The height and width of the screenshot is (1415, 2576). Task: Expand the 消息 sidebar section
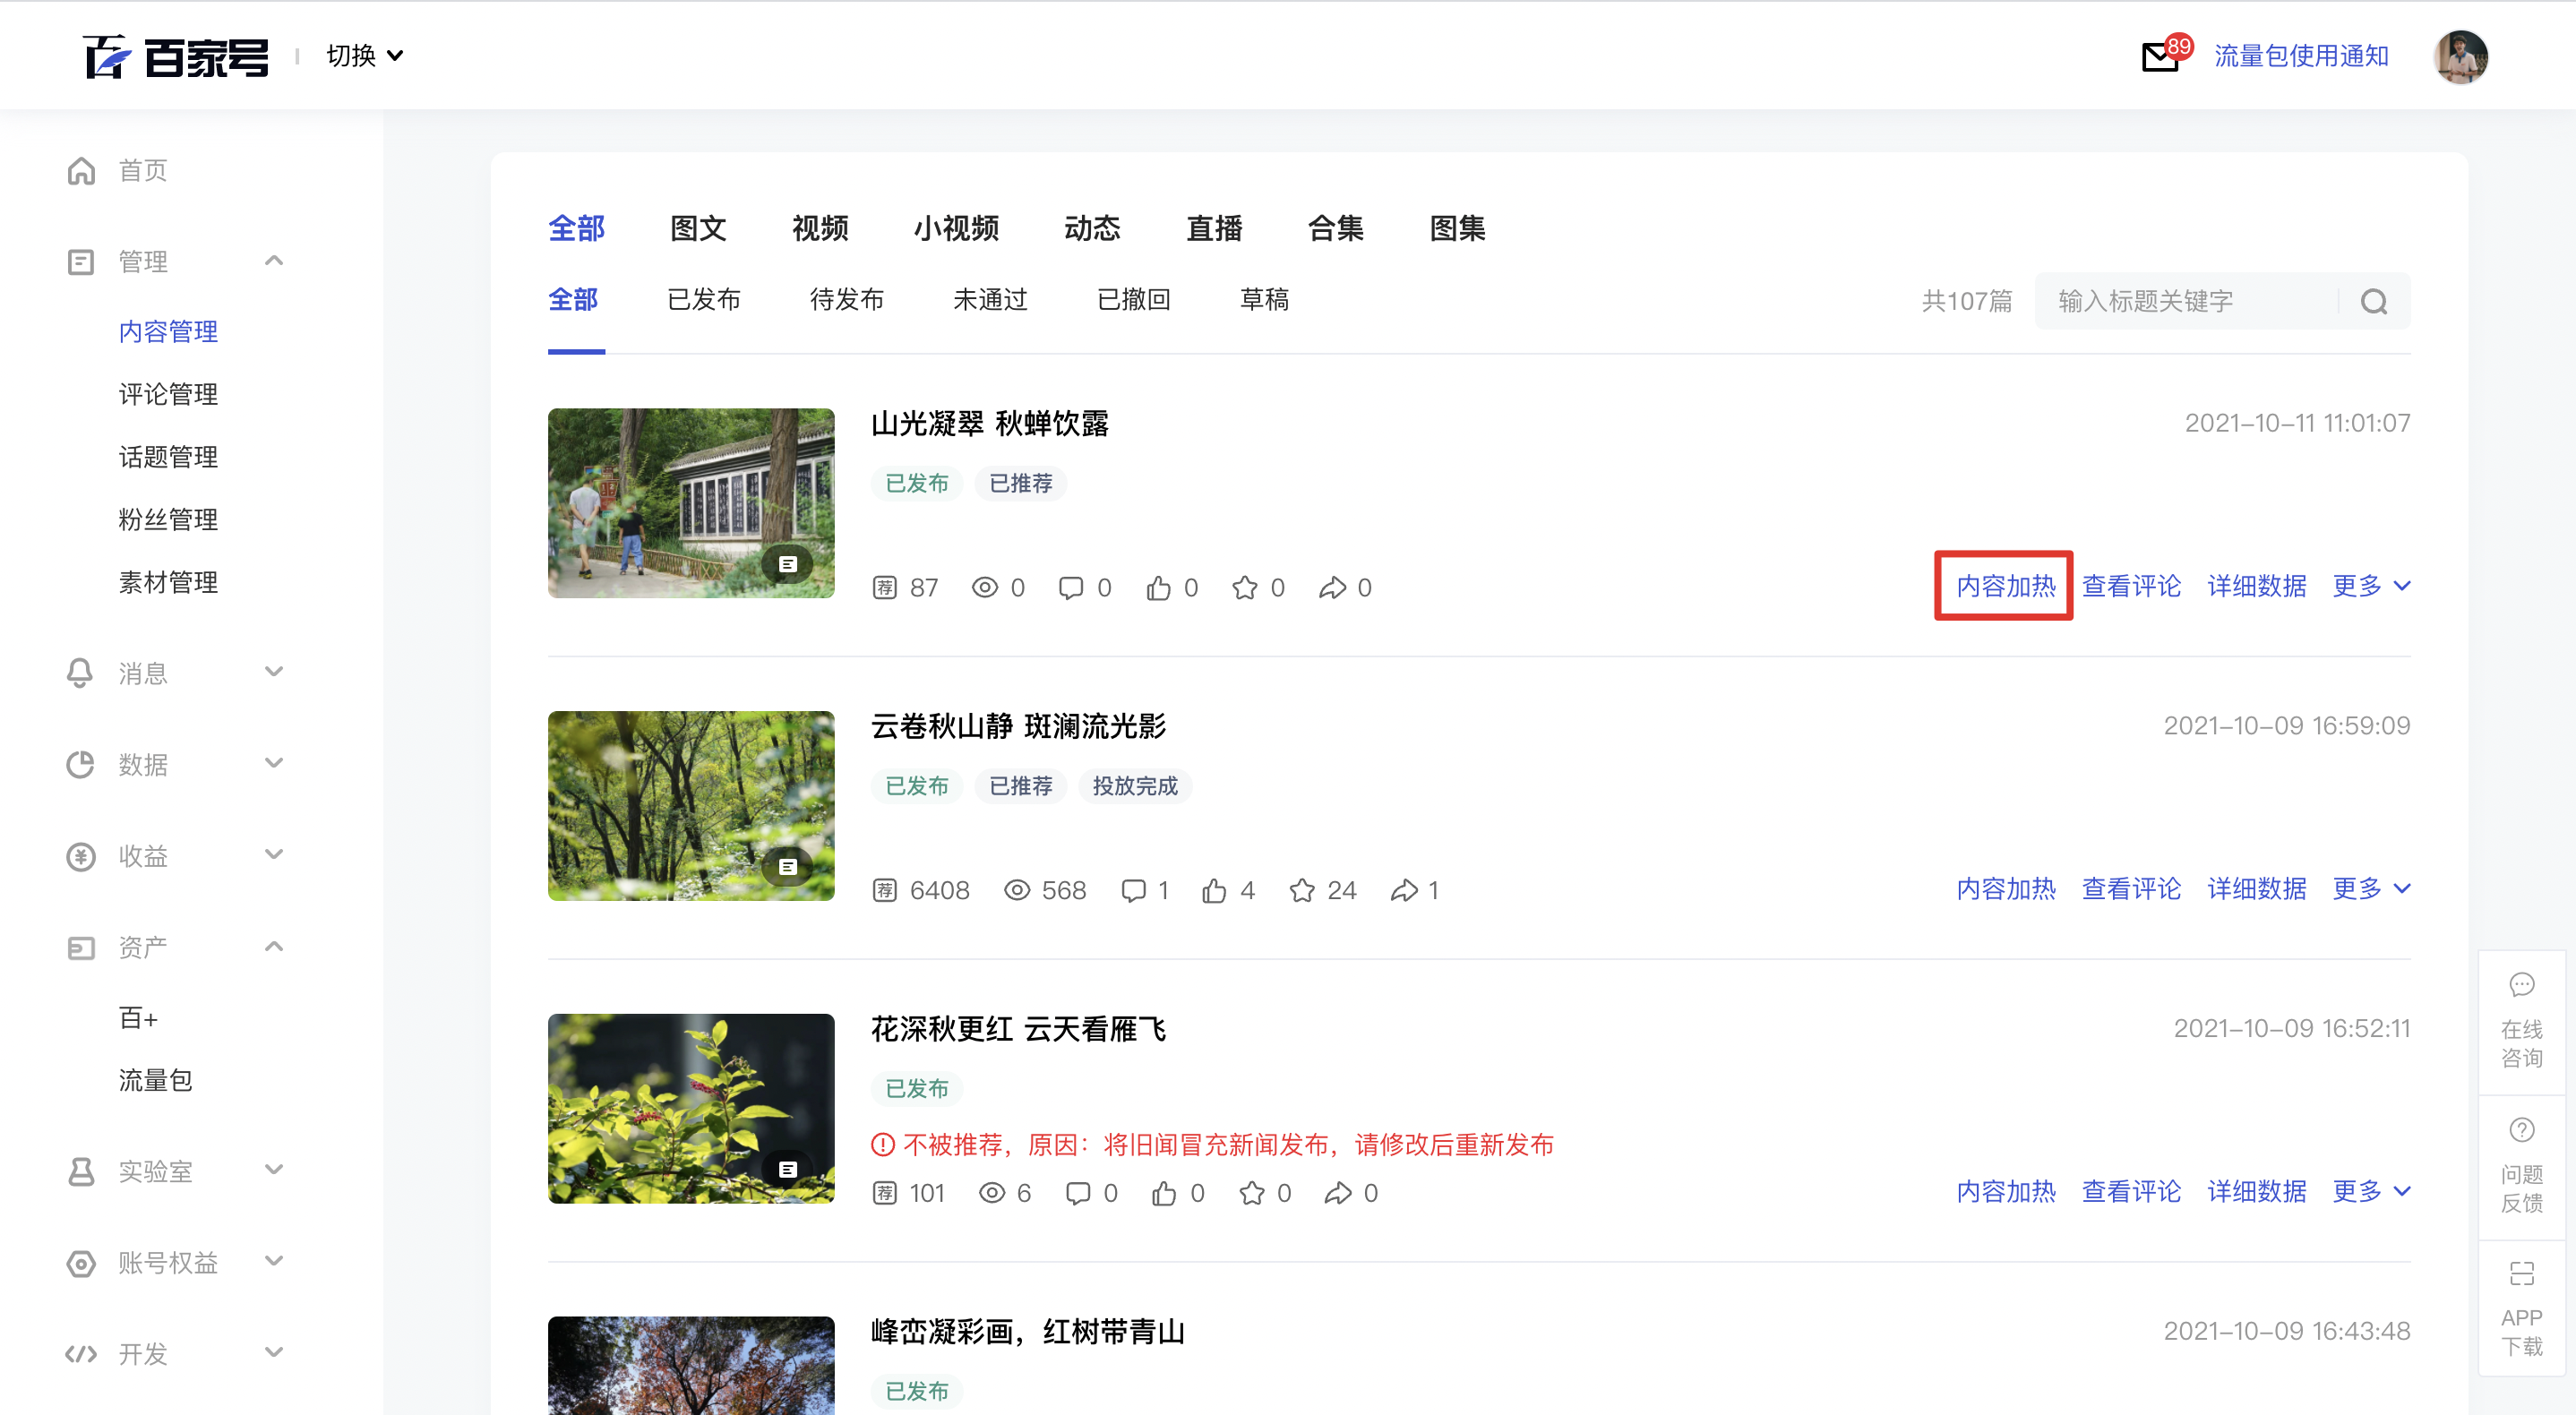(274, 672)
